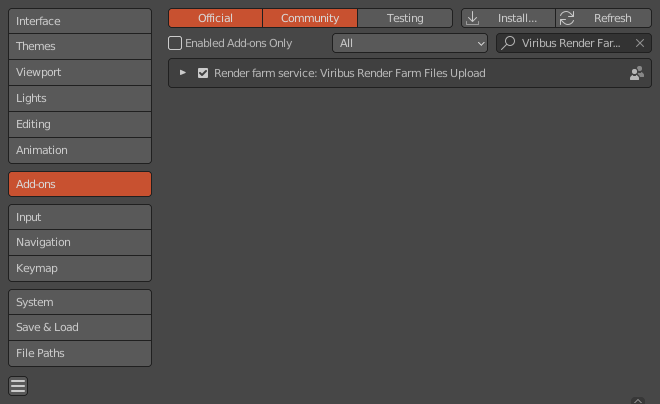The image size is (660, 404).
Task: Click the magnifier search icon
Action: coord(509,43)
